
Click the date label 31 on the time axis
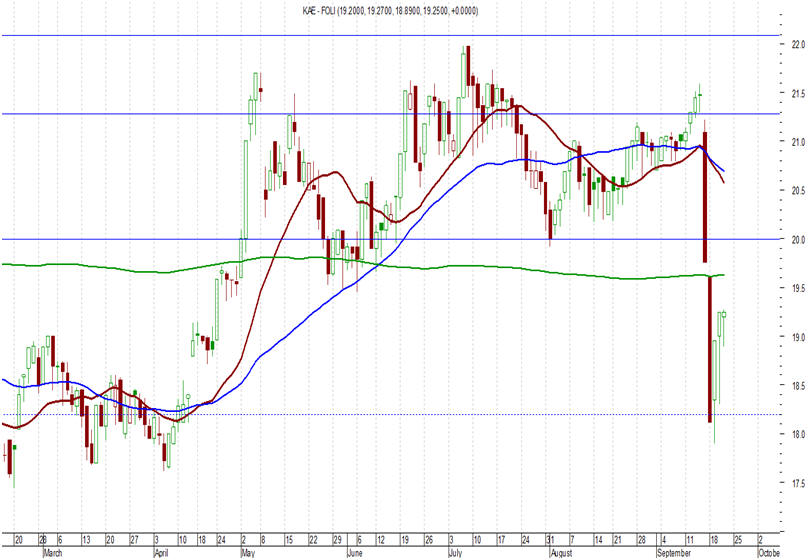click(549, 540)
